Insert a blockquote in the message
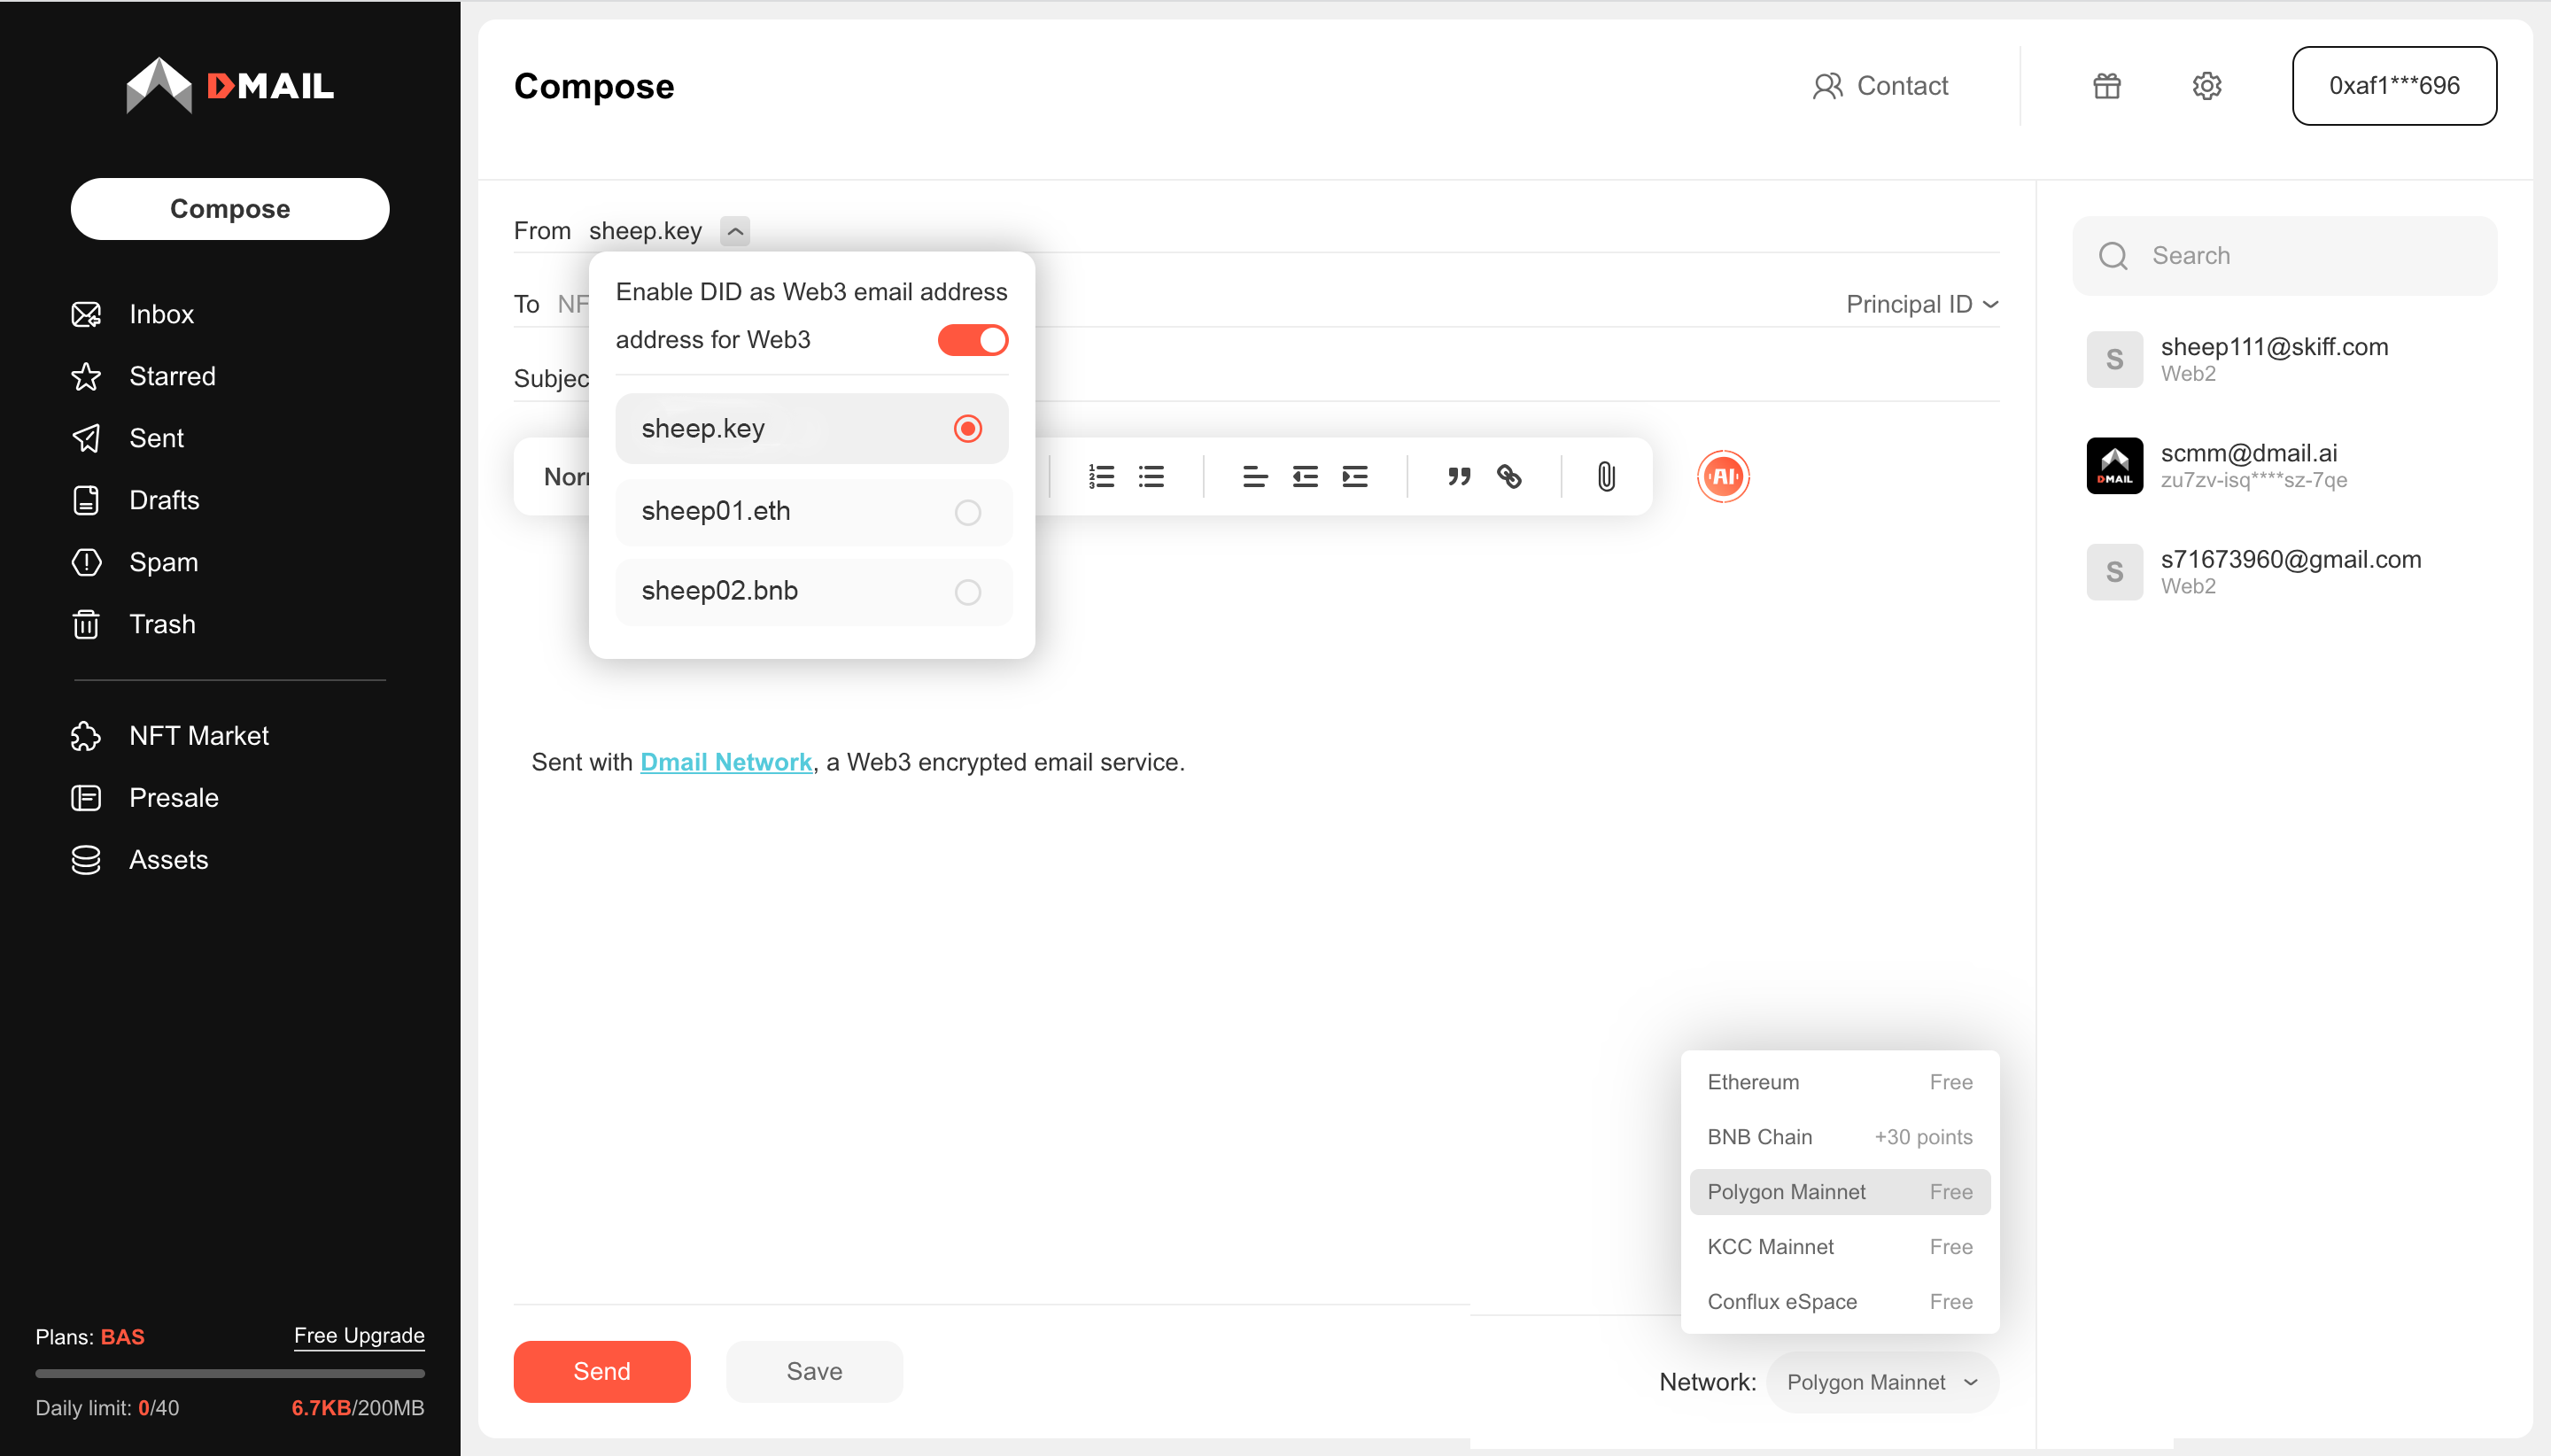The image size is (2551, 1456). (1458, 477)
